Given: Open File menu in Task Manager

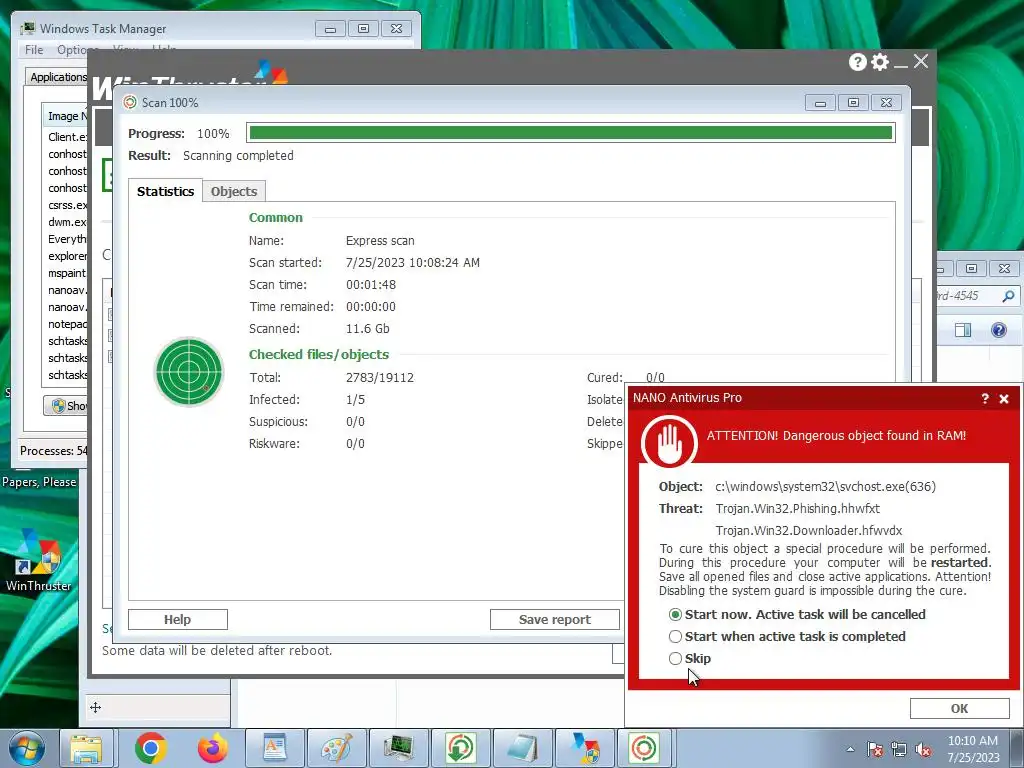Looking at the screenshot, I should click(x=34, y=50).
